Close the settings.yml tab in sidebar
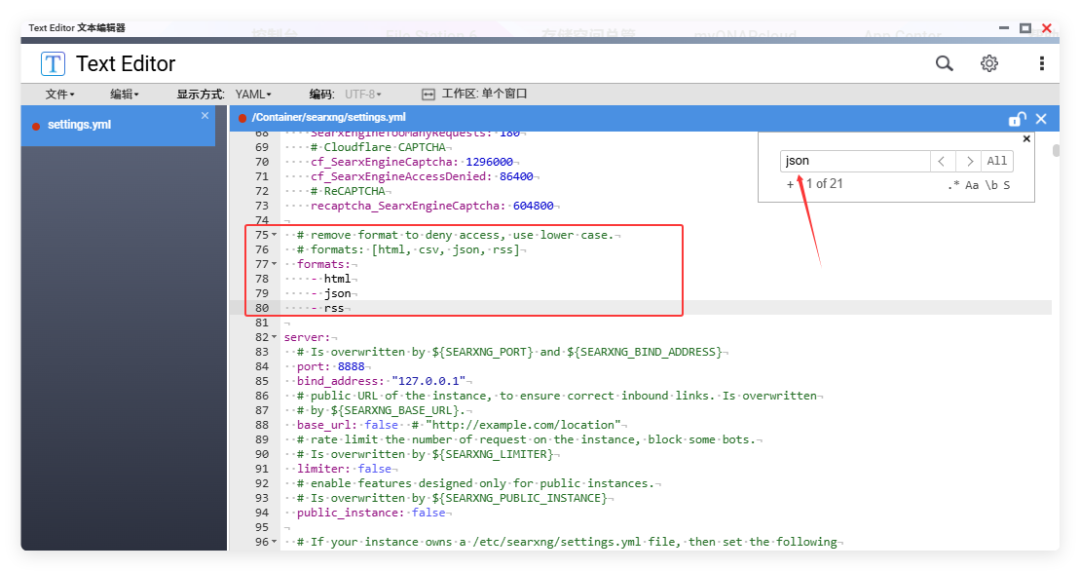The image size is (1080, 571). [205, 116]
